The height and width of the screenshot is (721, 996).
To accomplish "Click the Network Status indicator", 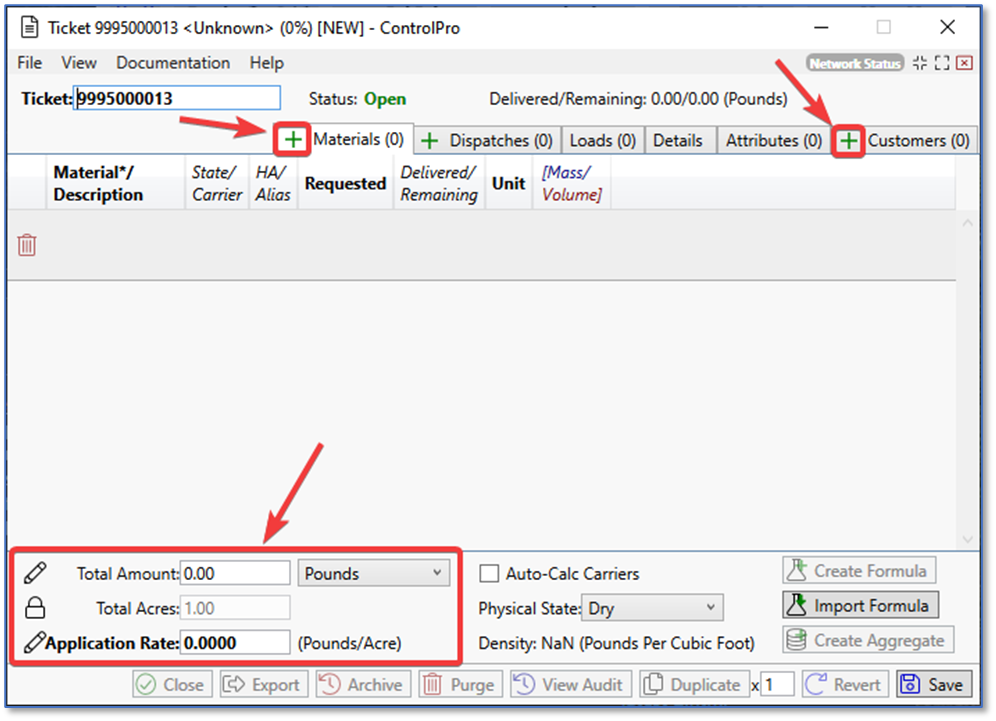I will tap(855, 63).
